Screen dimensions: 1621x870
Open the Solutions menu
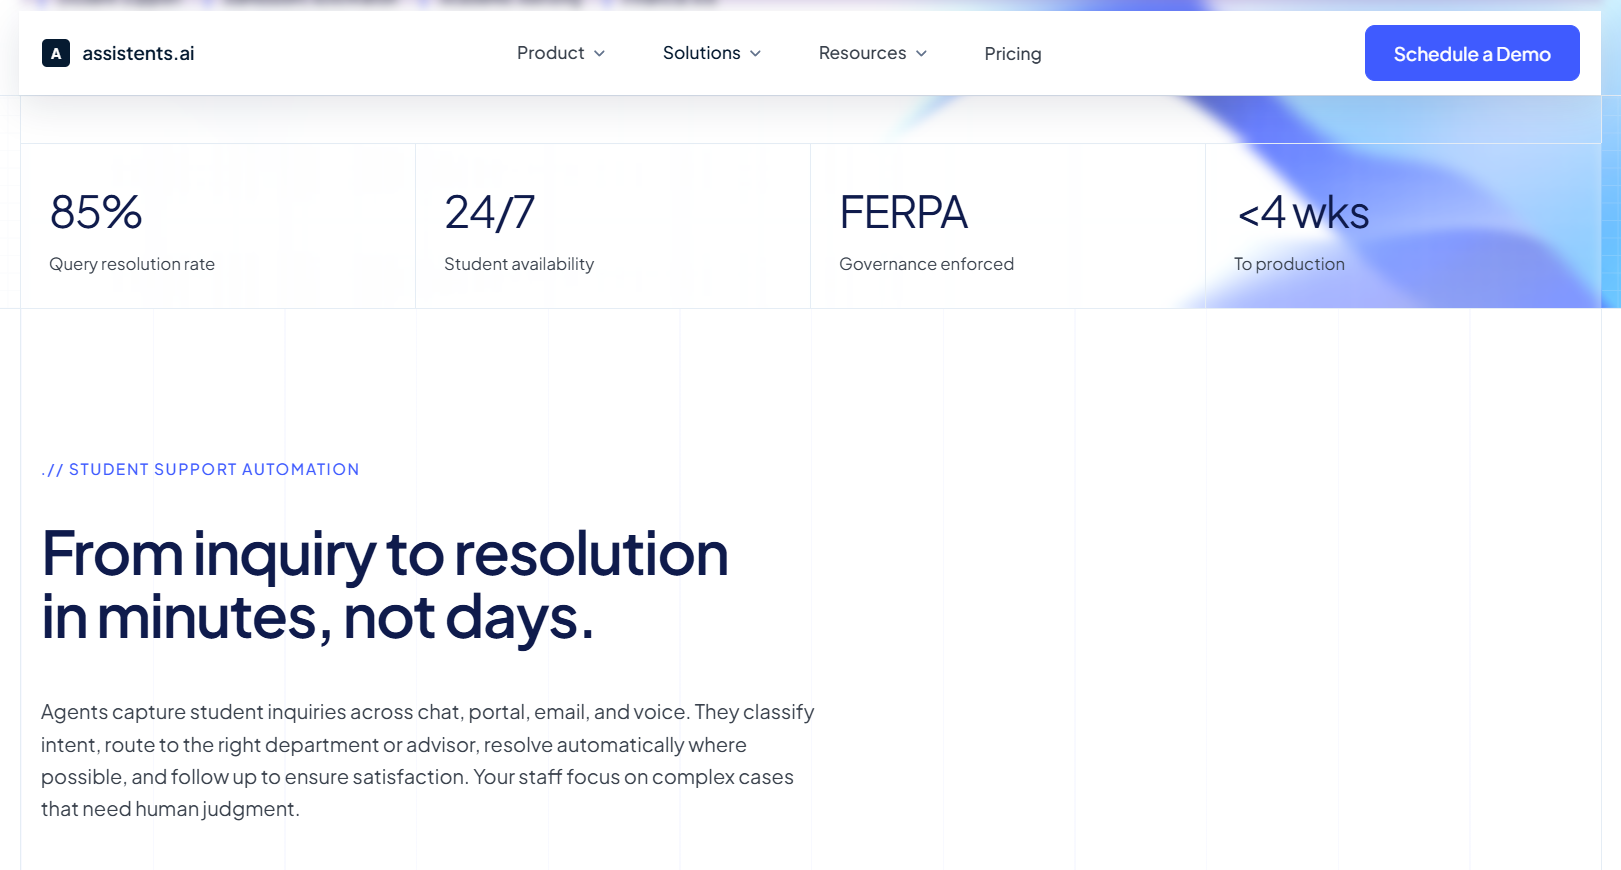pyautogui.click(x=711, y=53)
